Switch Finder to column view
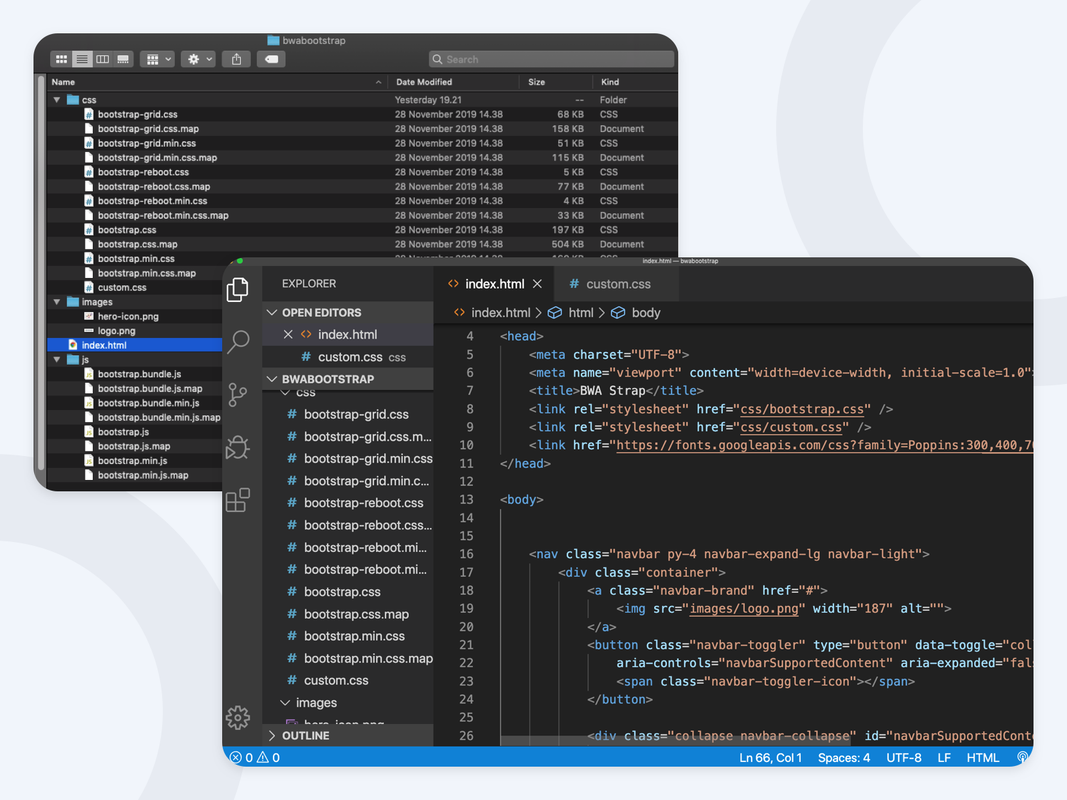 (x=102, y=59)
